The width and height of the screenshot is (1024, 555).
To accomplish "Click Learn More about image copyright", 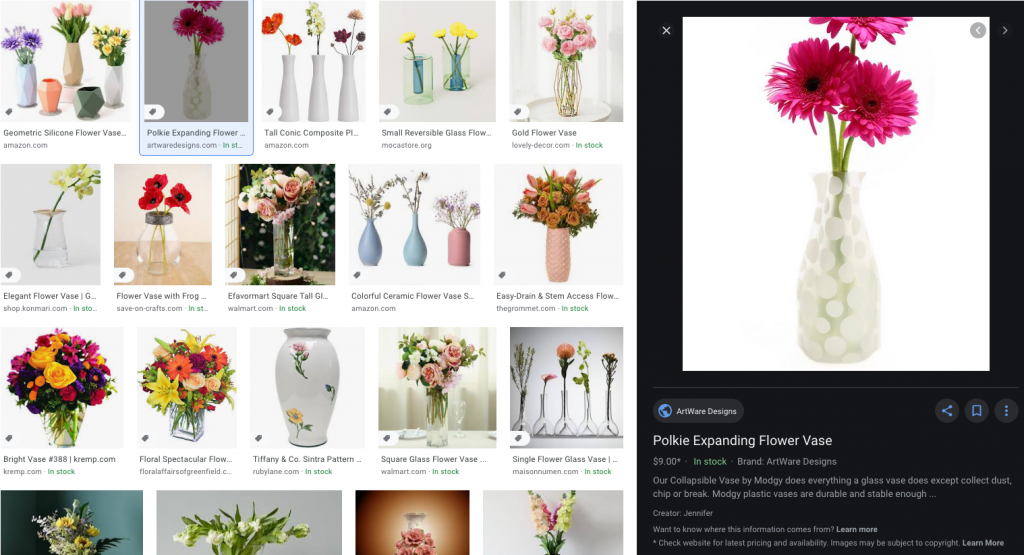I will (983, 543).
